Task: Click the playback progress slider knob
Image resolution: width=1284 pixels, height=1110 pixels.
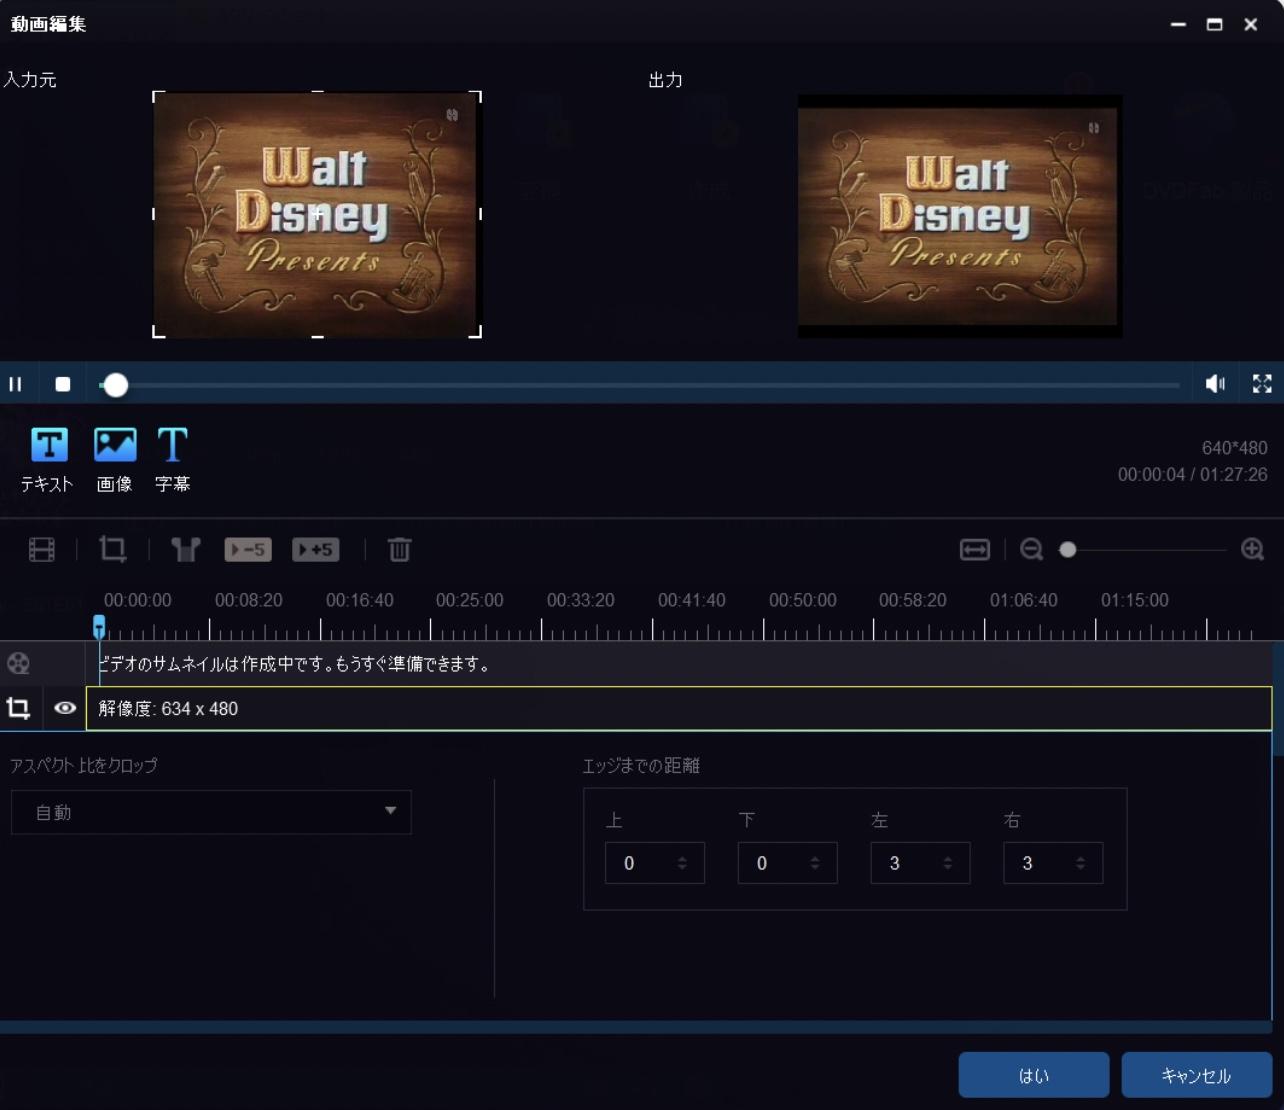Action: [x=116, y=385]
